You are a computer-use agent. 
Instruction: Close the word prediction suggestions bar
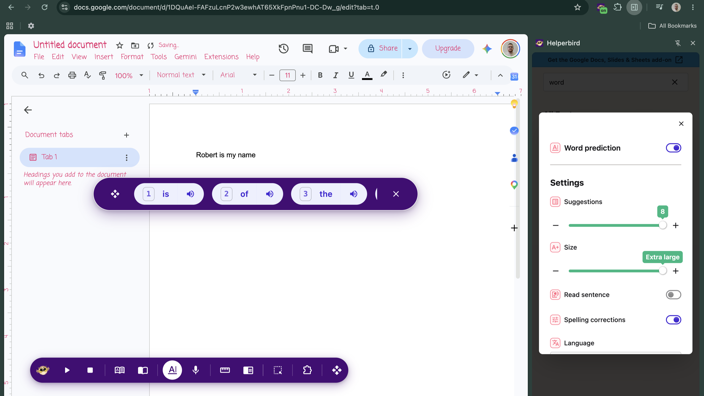click(x=396, y=194)
